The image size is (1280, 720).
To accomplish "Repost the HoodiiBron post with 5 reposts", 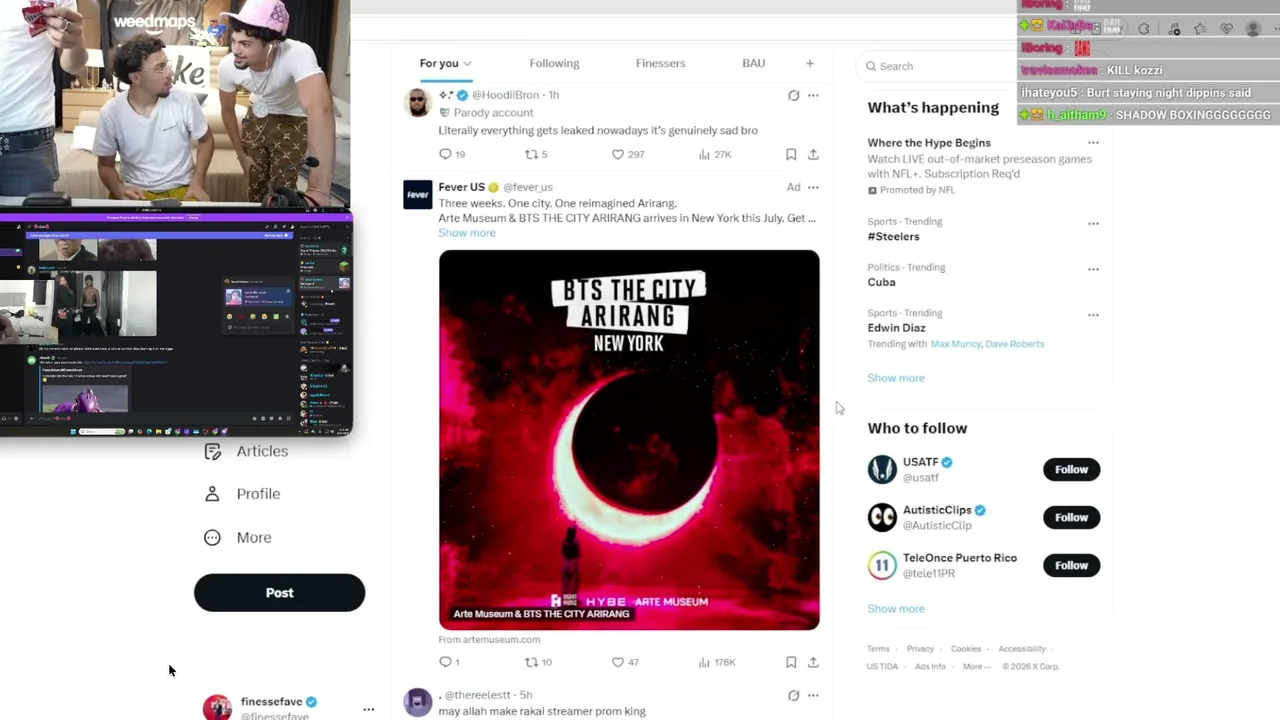I will (x=536, y=154).
